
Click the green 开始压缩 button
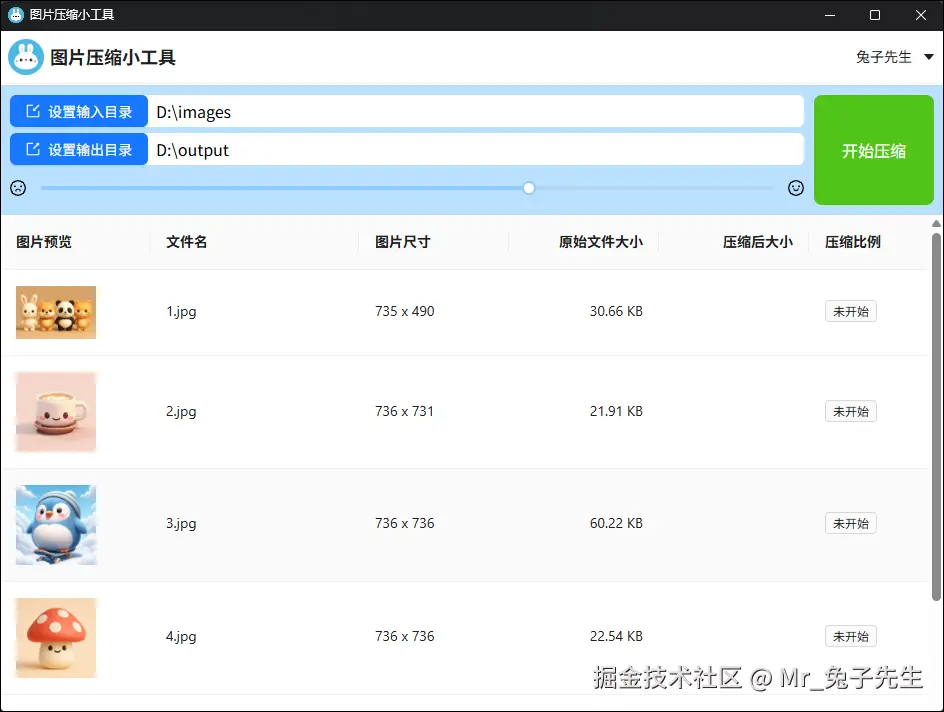point(873,150)
